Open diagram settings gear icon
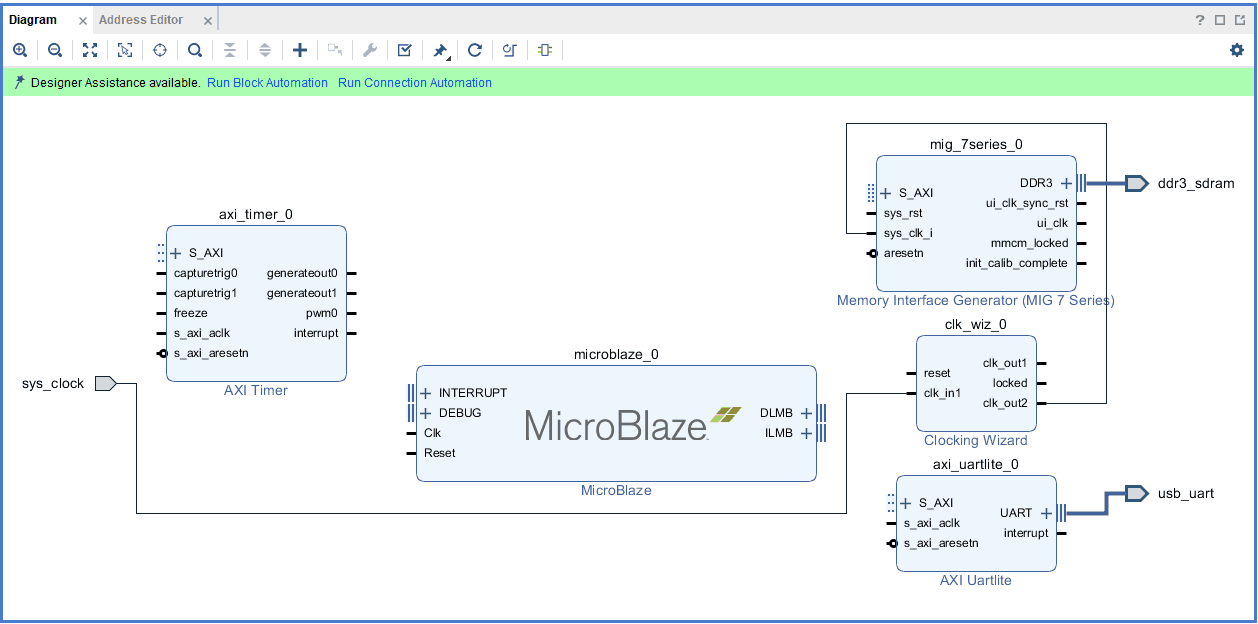Screen dimensions: 1258x624 [x=1237, y=50]
